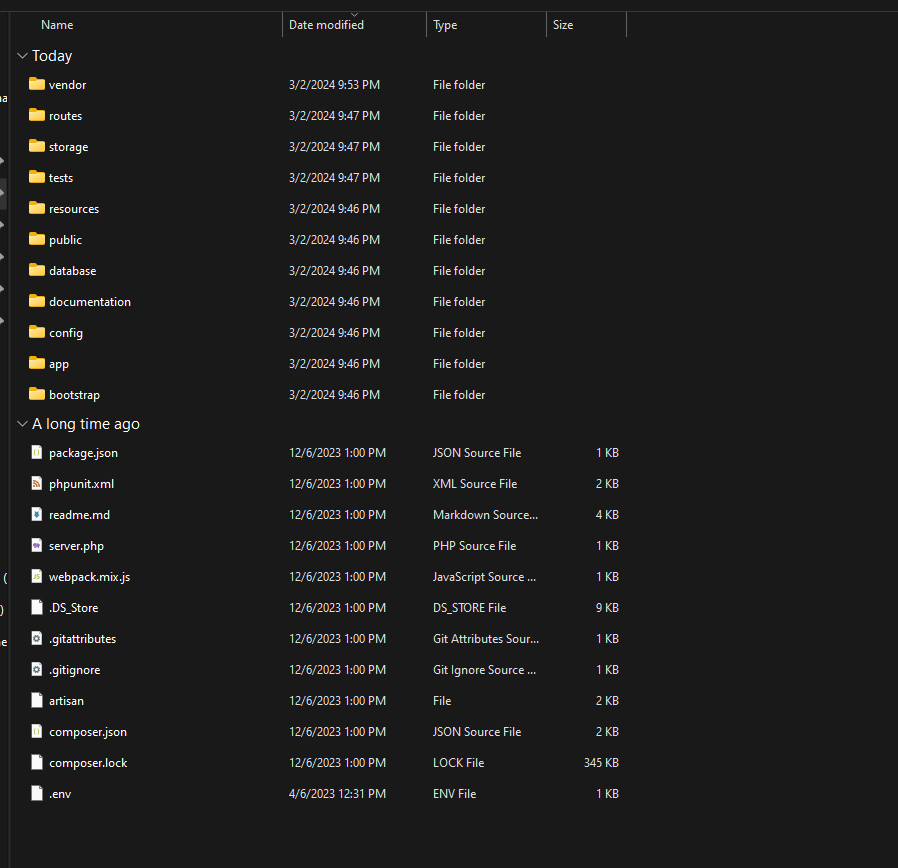Image resolution: width=898 pixels, height=868 pixels.
Task: Click the webpack.mix.js file icon
Action: point(37,576)
